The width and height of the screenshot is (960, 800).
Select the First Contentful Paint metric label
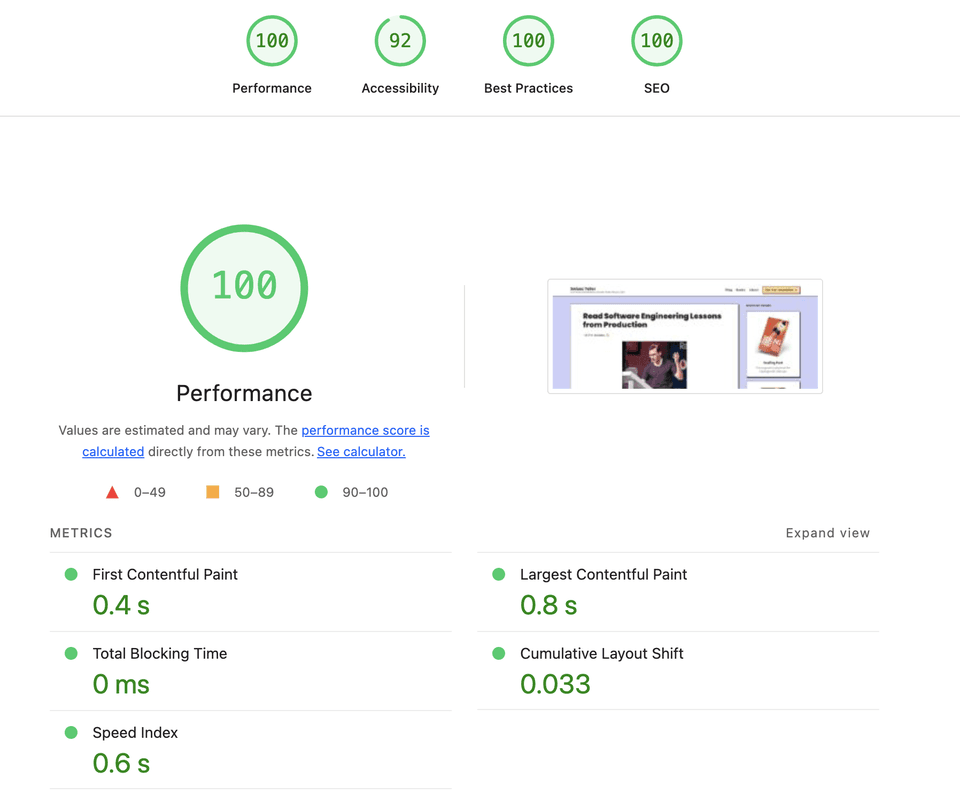coord(165,574)
